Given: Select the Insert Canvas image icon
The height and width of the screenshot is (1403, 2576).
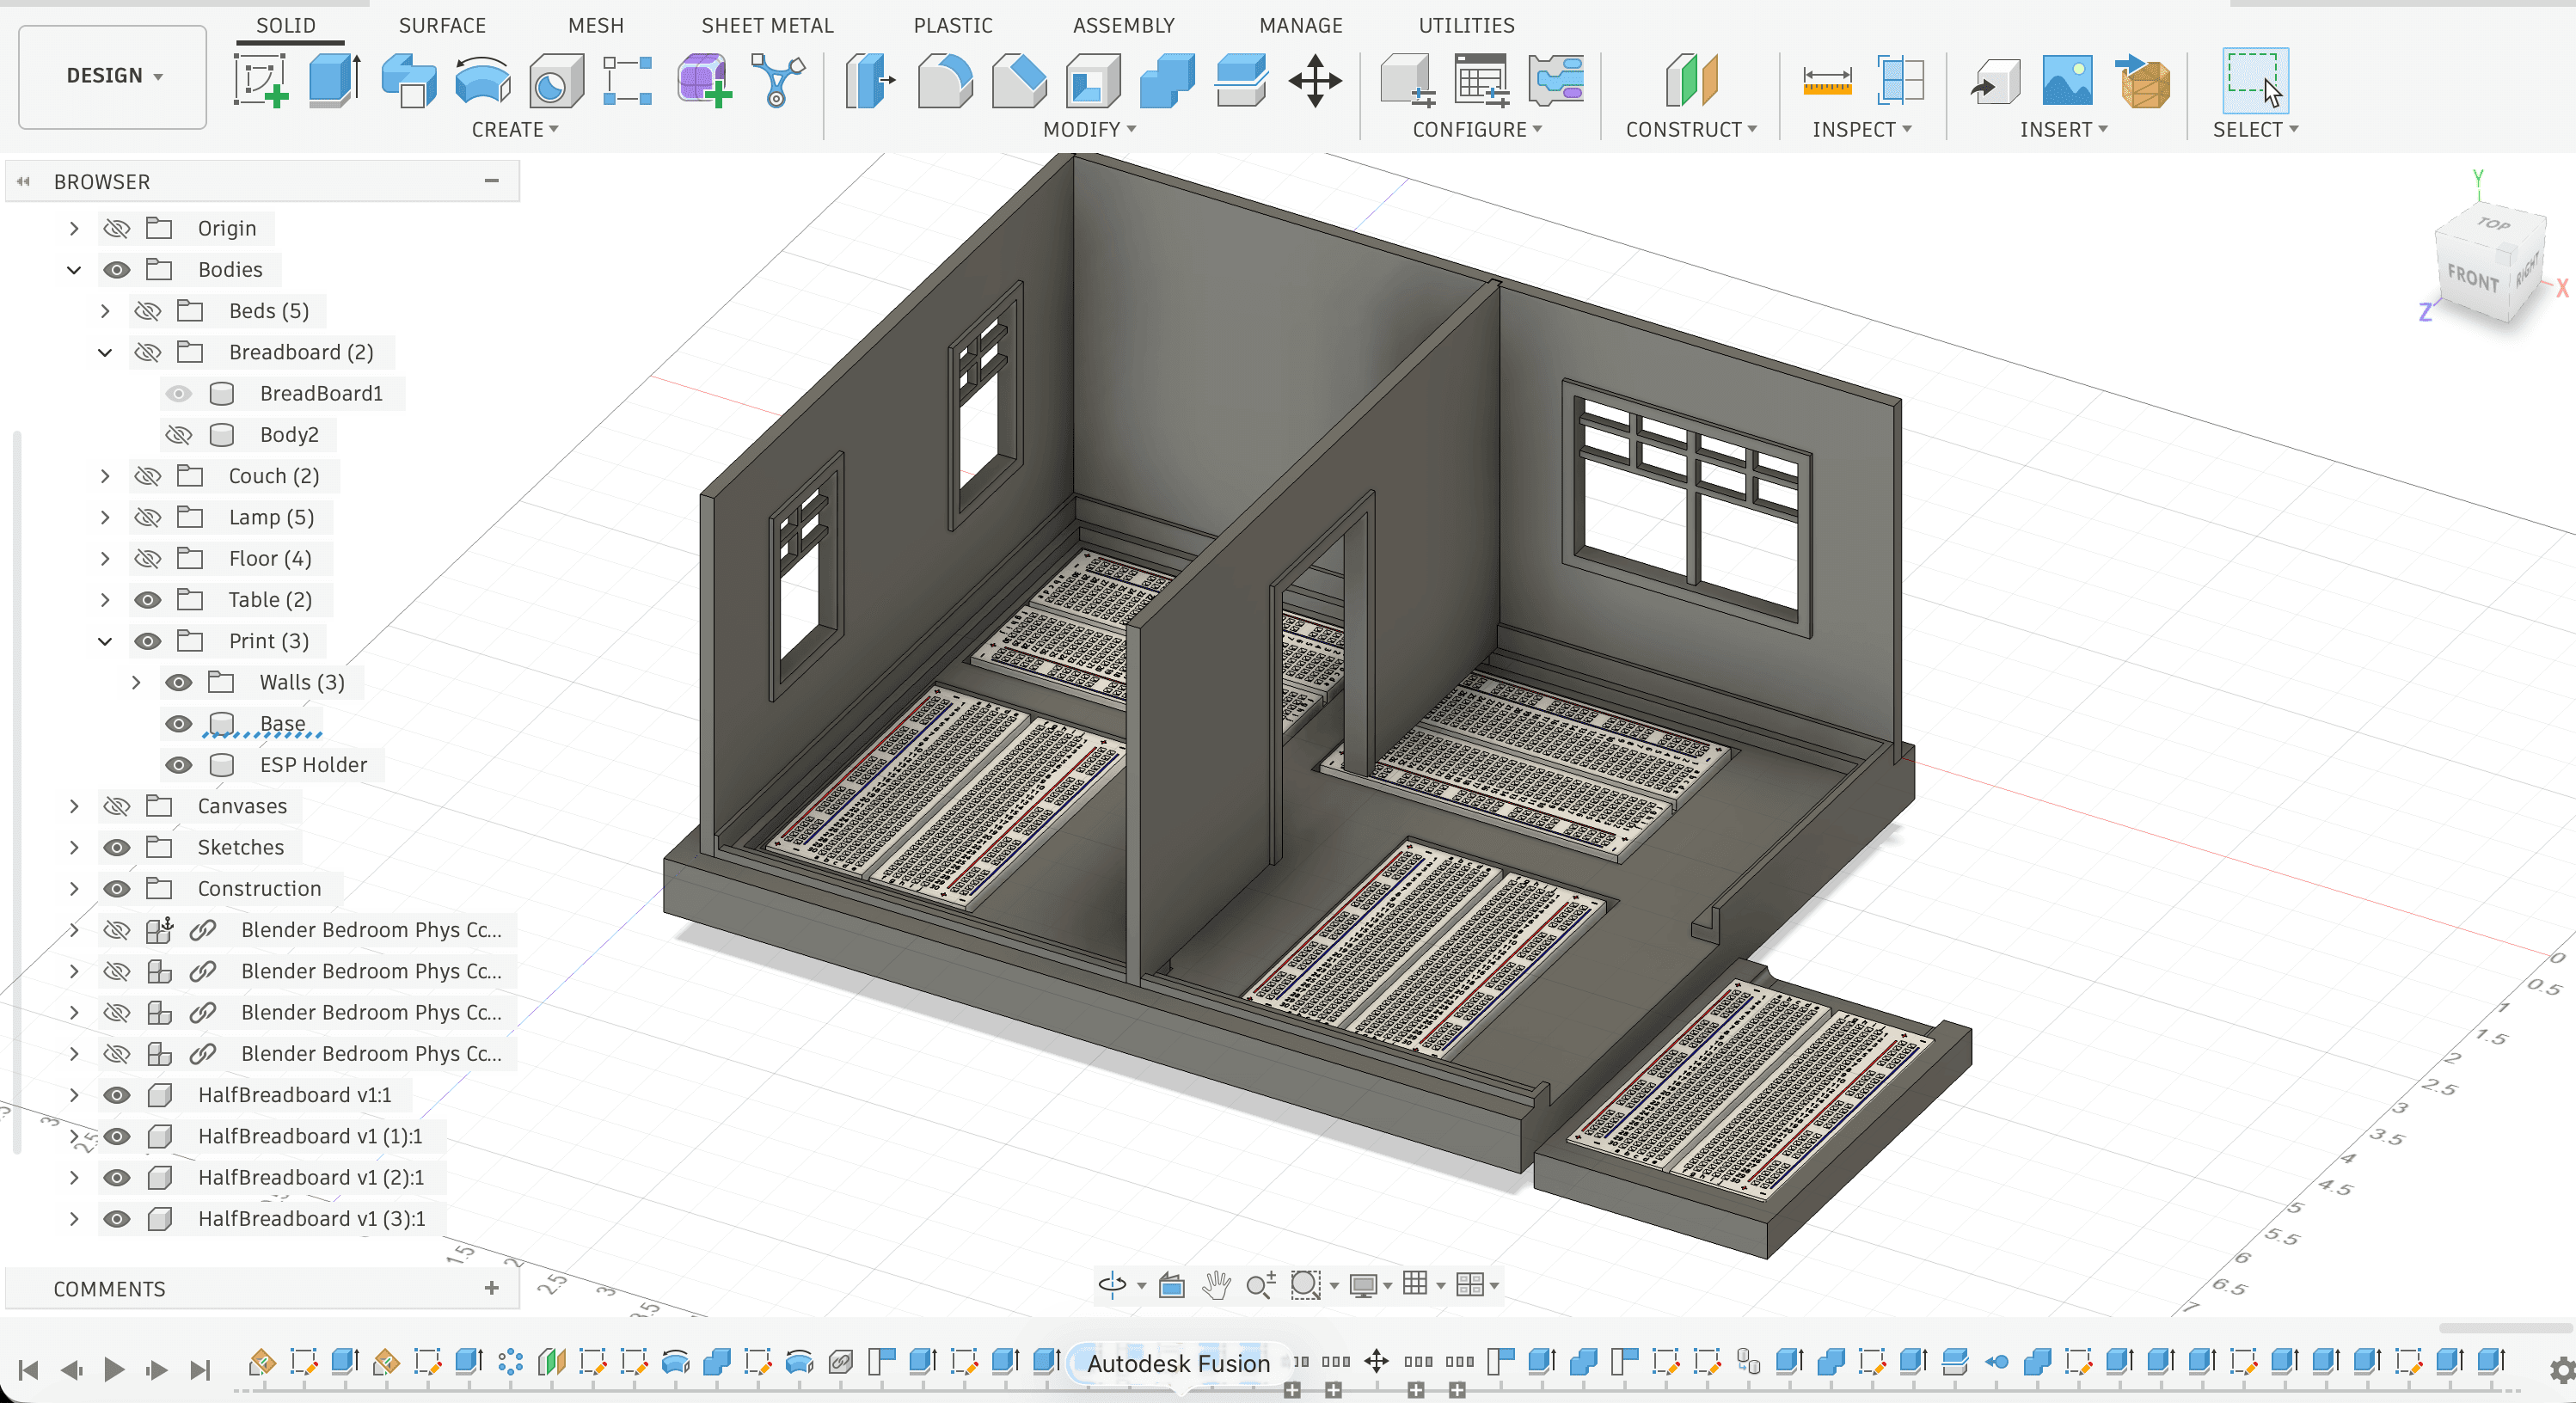Looking at the screenshot, I should pos(2067,80).
